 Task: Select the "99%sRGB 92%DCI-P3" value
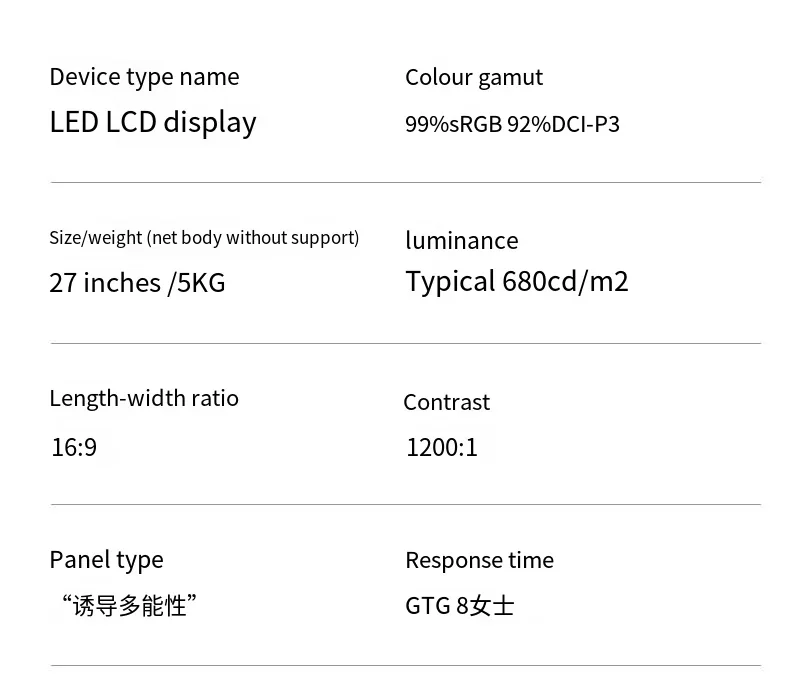(x=512, y=124)
